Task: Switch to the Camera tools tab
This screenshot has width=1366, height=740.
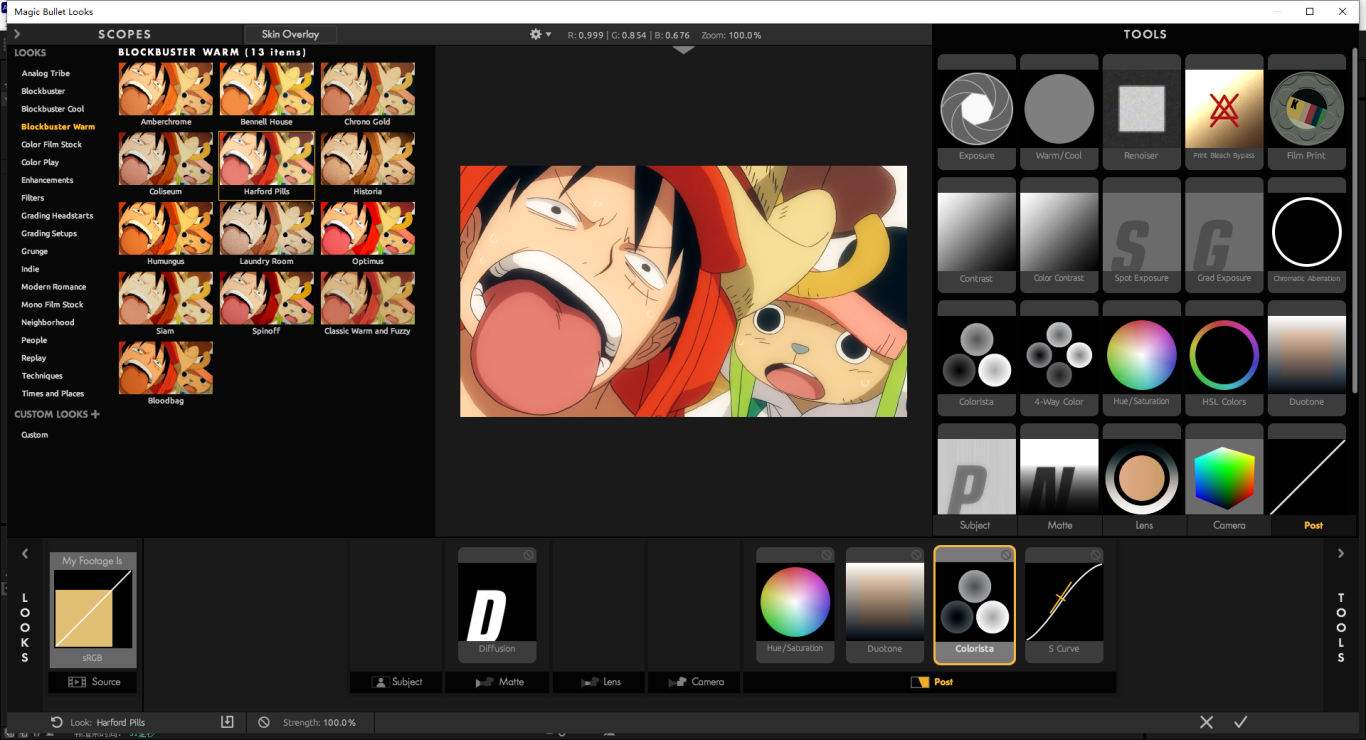Action: point(1229,525)
